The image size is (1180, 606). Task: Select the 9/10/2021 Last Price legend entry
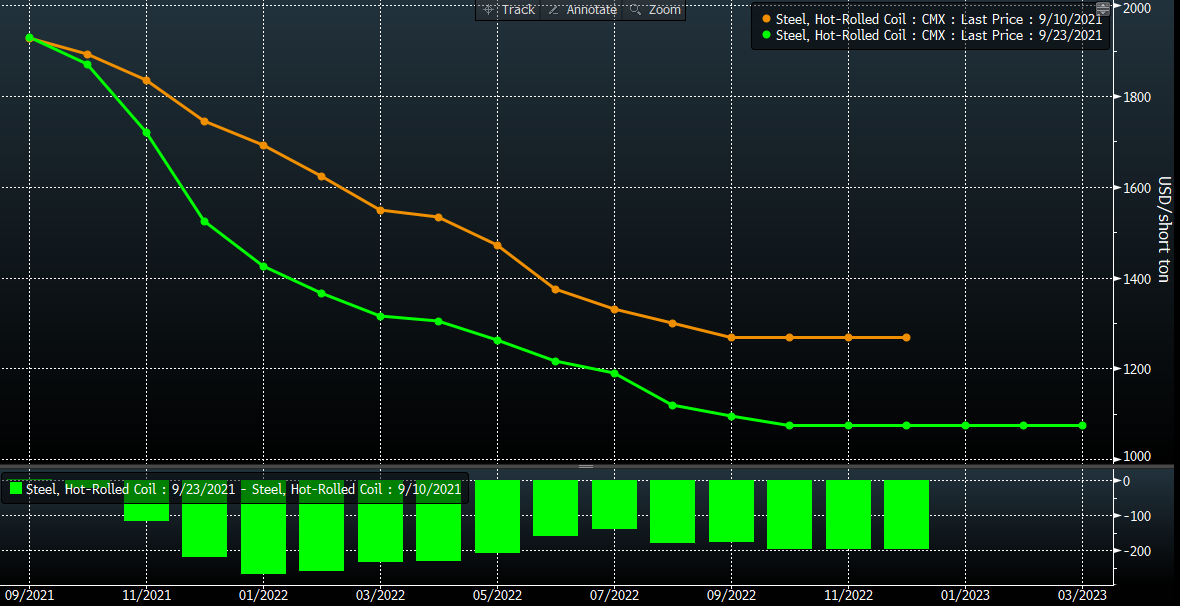pyautogui.click(x=938, y=19)
